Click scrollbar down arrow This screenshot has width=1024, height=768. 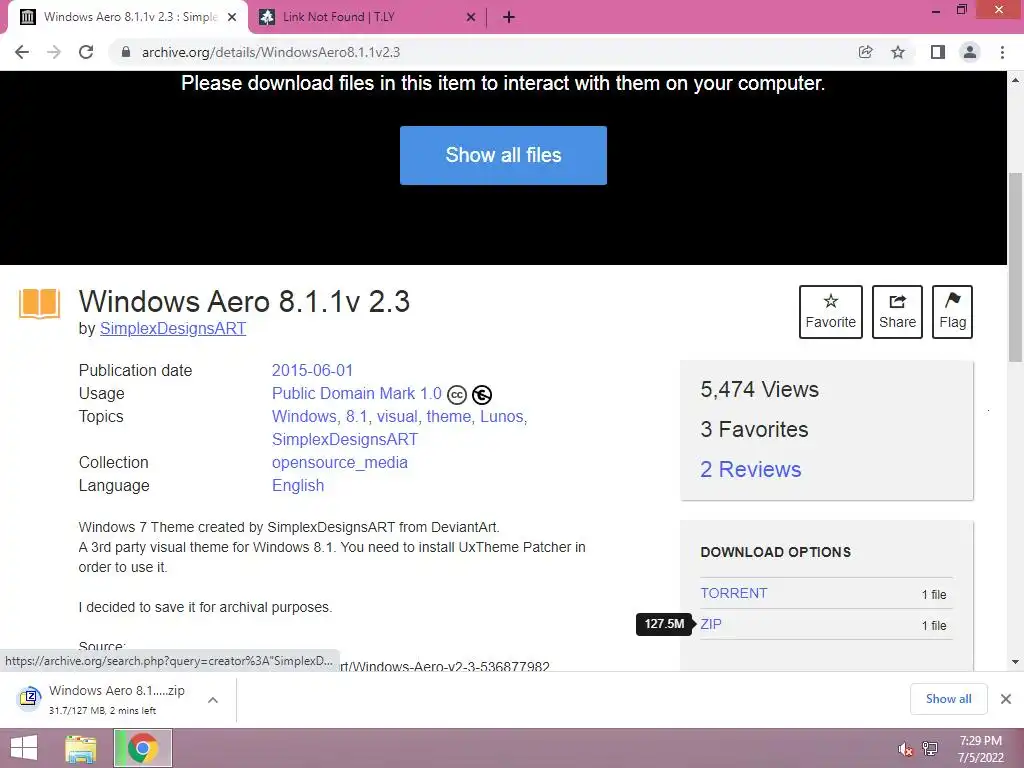(x=1015, y=662)
